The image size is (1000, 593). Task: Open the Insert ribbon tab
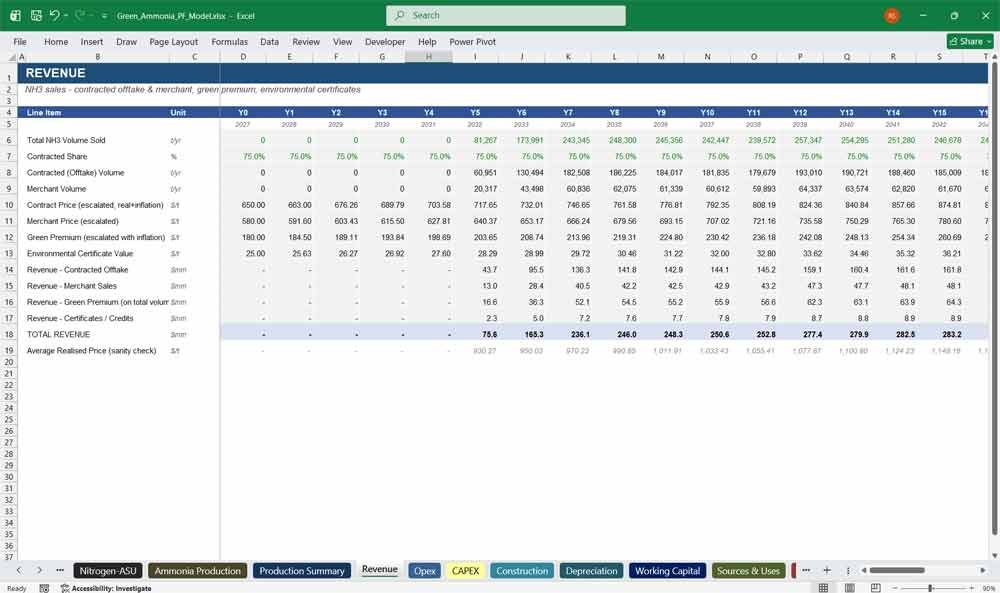pyautogui.click(x=92, y=41)
